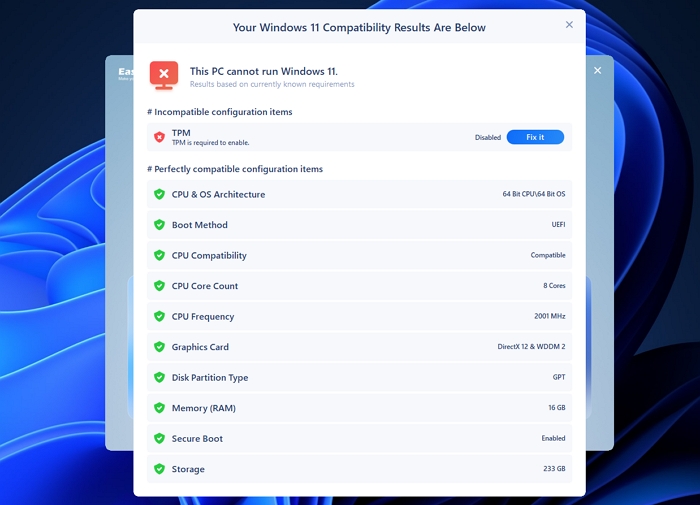Click the 'Enabled' value for Secure Boot
This screenshot has height=505, width=700.
point(553,438)
